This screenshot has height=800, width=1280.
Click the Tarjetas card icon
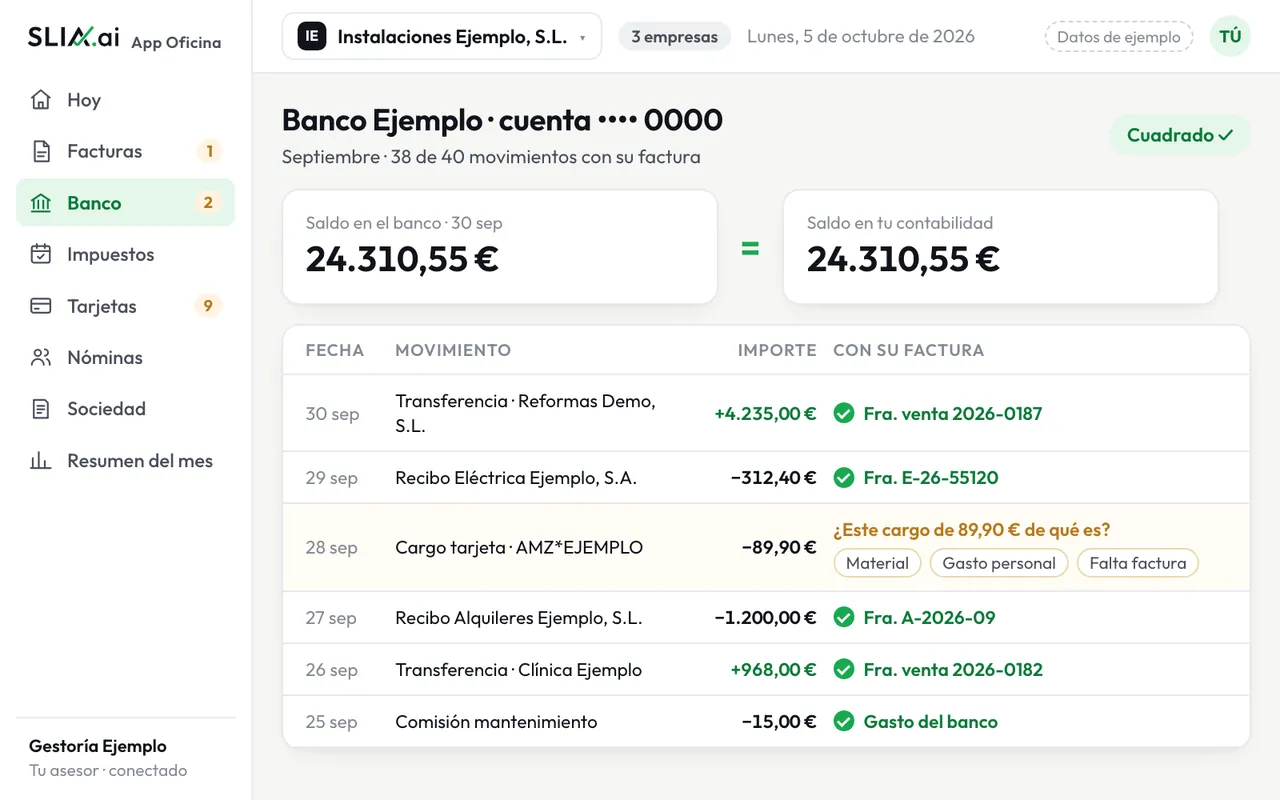click(41, 306)
